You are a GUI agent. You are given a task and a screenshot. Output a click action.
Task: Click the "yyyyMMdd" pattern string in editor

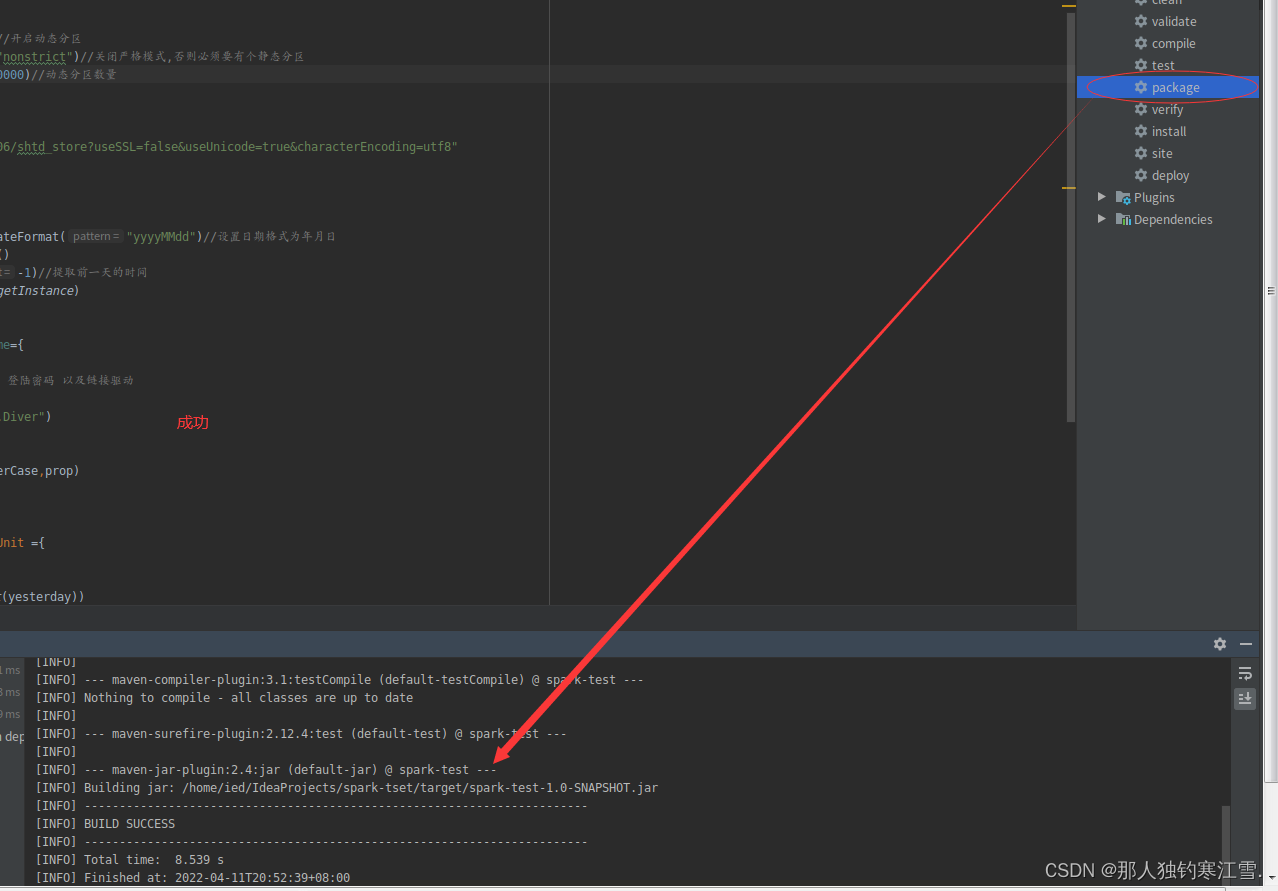coord(162,237)
